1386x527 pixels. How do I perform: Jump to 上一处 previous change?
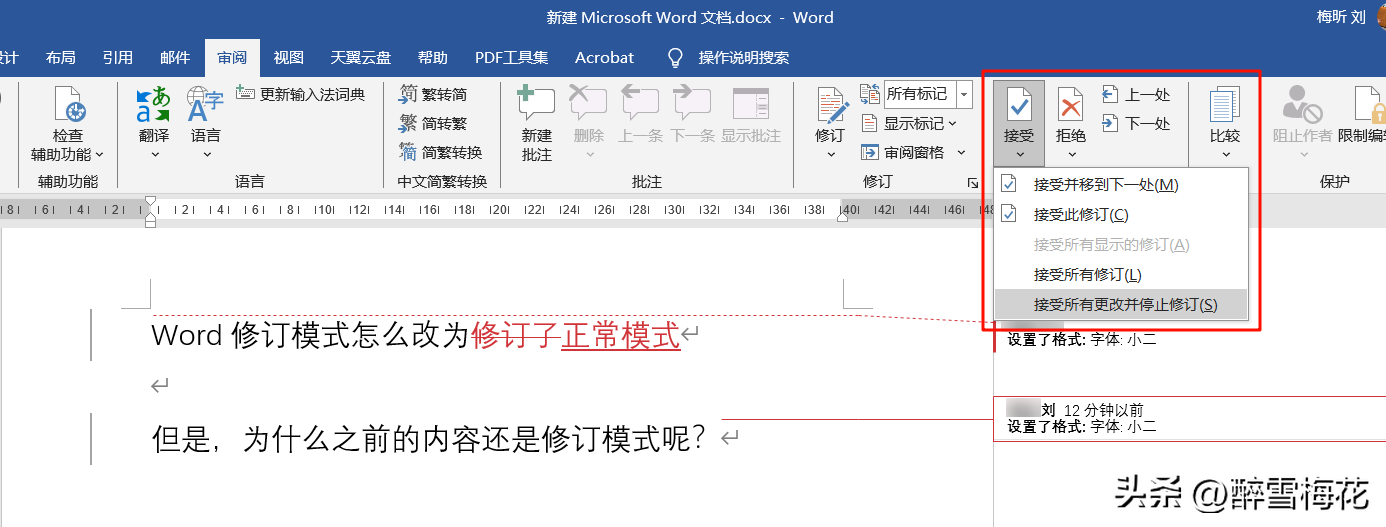pyautogui.click(x=1136, y=94)
